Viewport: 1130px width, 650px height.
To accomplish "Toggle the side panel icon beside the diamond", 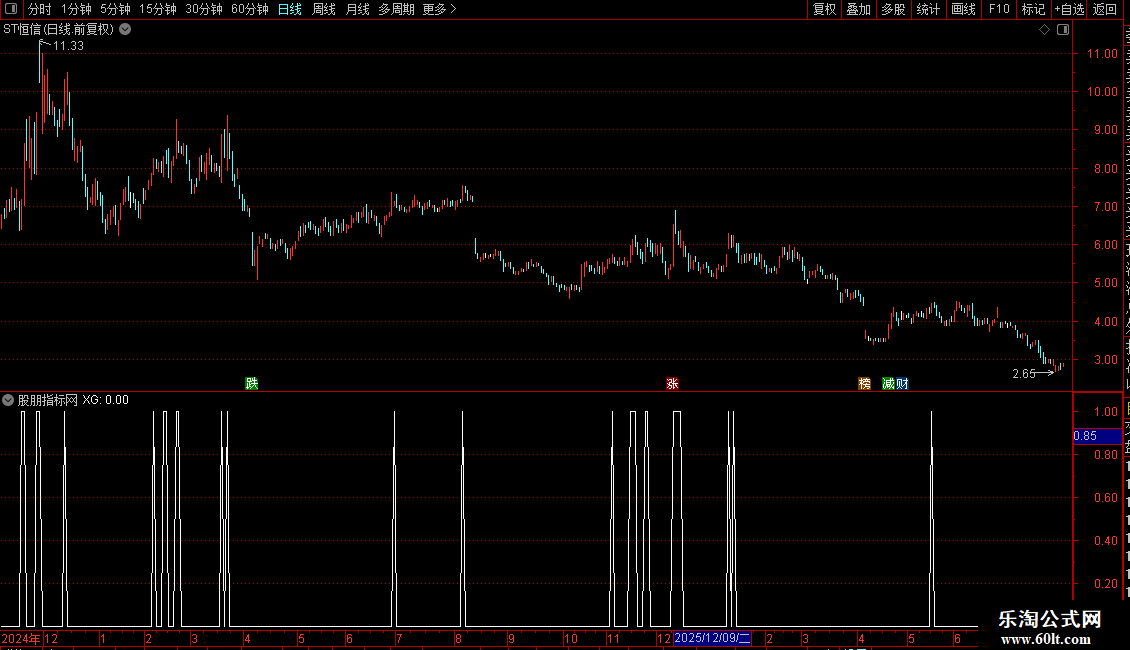I will point(1063,30).
